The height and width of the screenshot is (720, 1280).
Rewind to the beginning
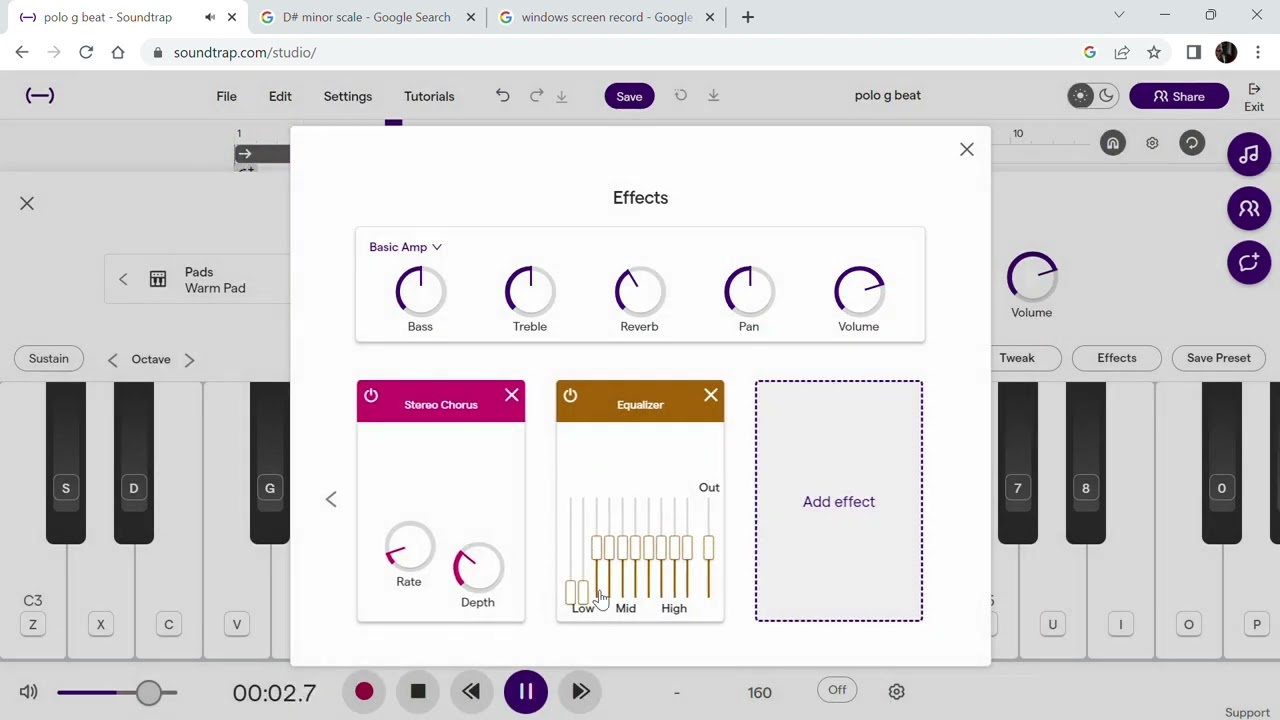(x=471, y=691)
